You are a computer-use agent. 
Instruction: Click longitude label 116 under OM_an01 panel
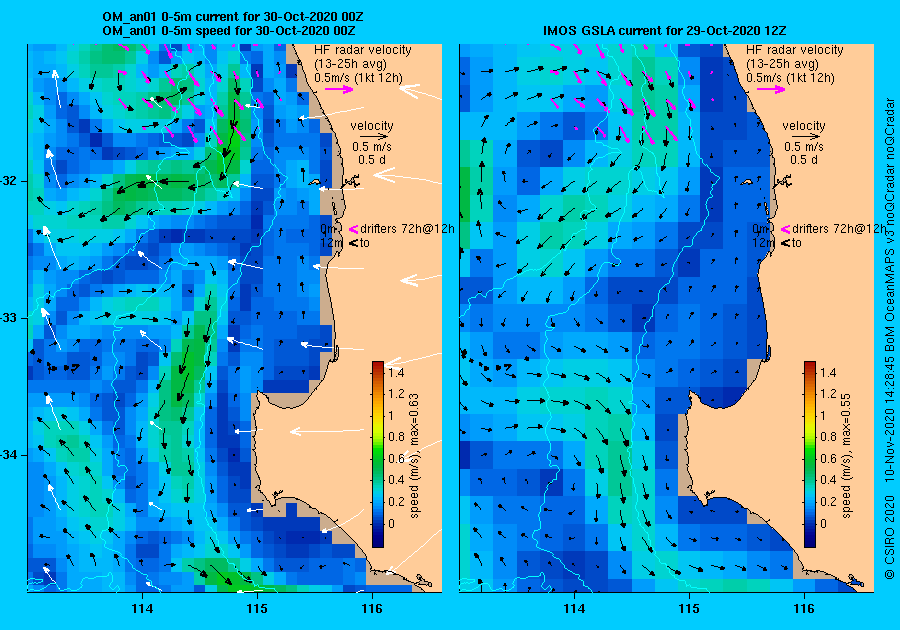pyautogui.click(x=372, y=609)
